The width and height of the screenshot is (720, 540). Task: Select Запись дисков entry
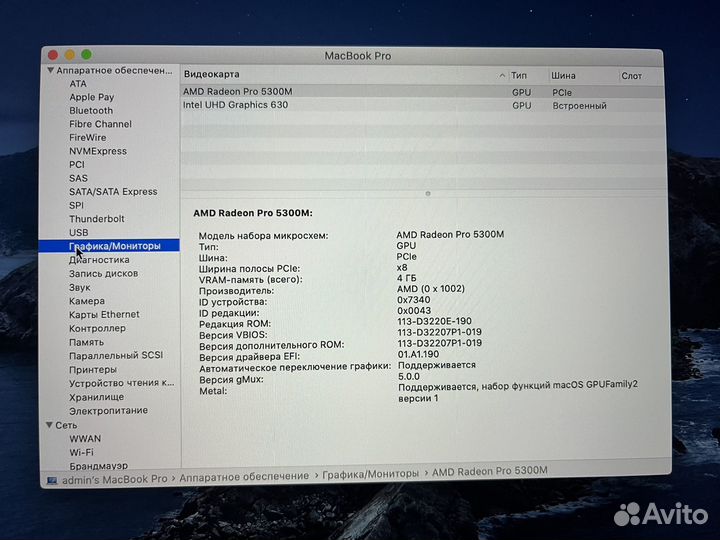pyautogui.click(x=103, y=274)
